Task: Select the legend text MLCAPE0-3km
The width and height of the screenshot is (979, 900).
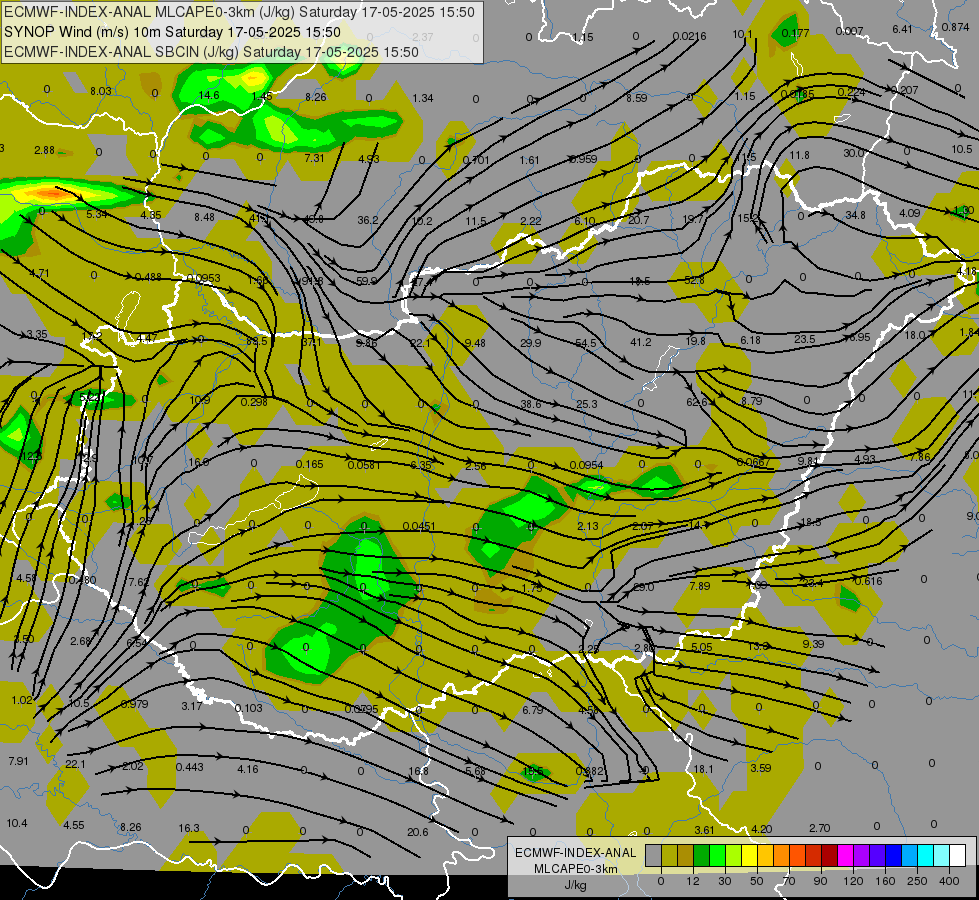Action: [x=575, y=869]
